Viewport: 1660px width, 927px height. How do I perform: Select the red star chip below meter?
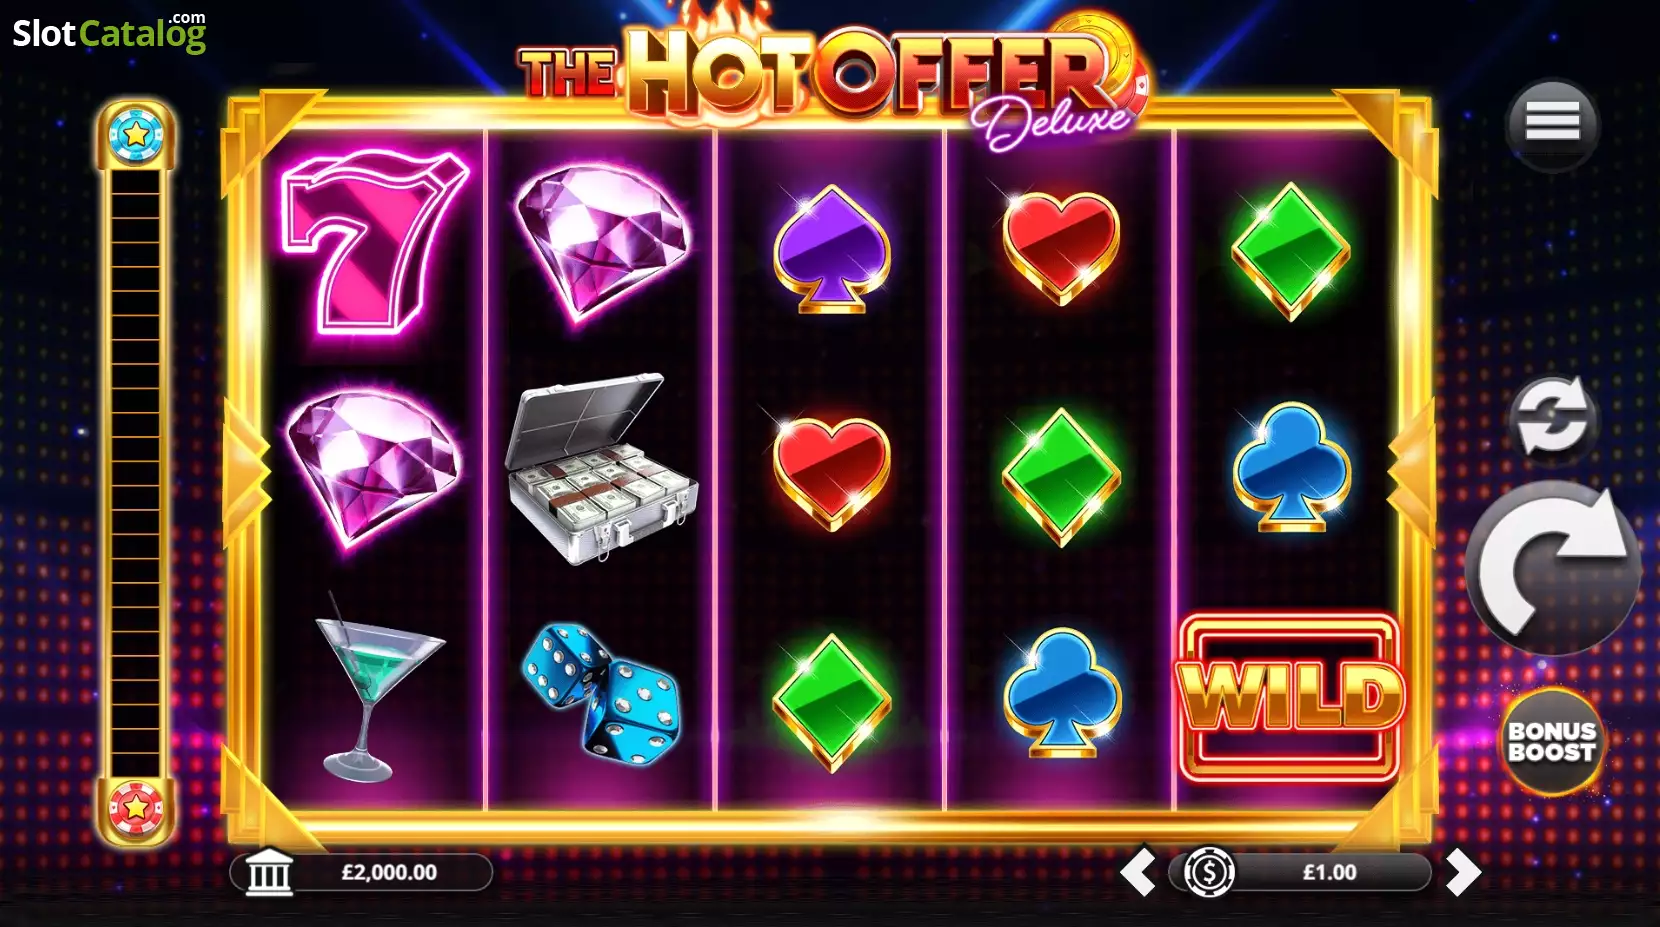click(x=136, y=807)
